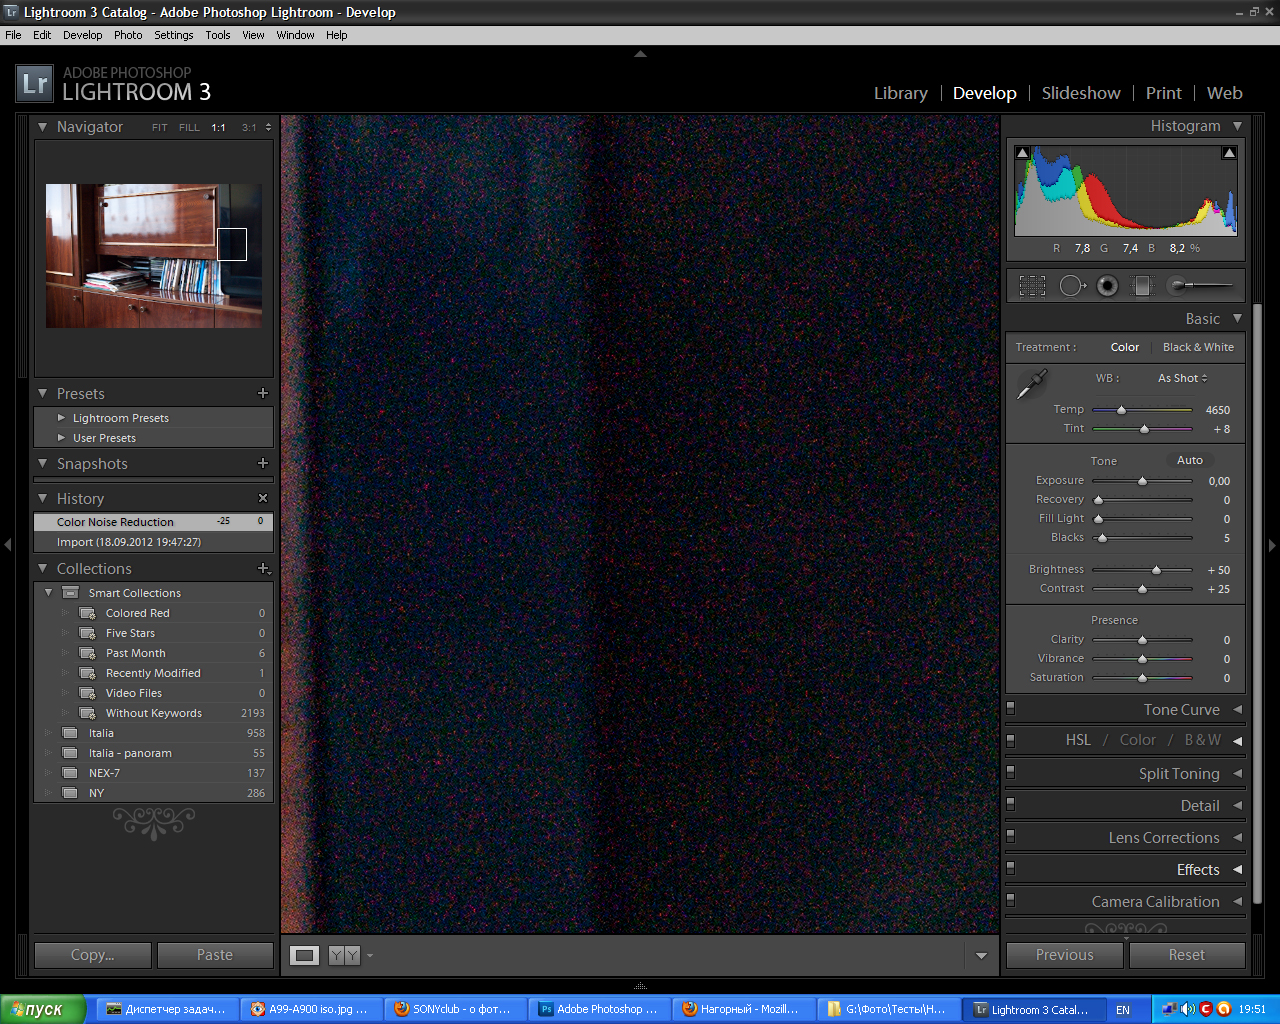Toggle shadow clipping indicator in histogram
This screenshot has height=1024, width=1280.
pyautogui.click(x=1022, y=153)
